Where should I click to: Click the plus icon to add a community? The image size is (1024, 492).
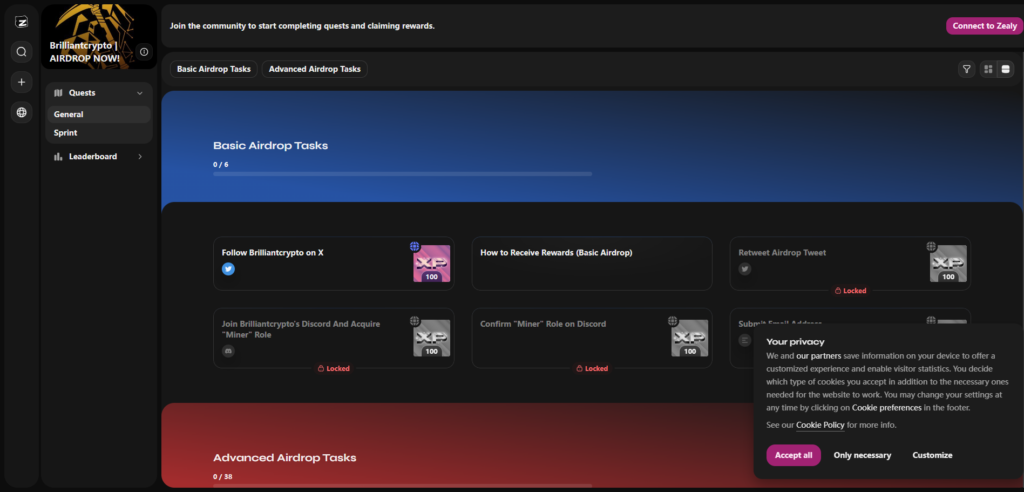(x=22, y=82)
